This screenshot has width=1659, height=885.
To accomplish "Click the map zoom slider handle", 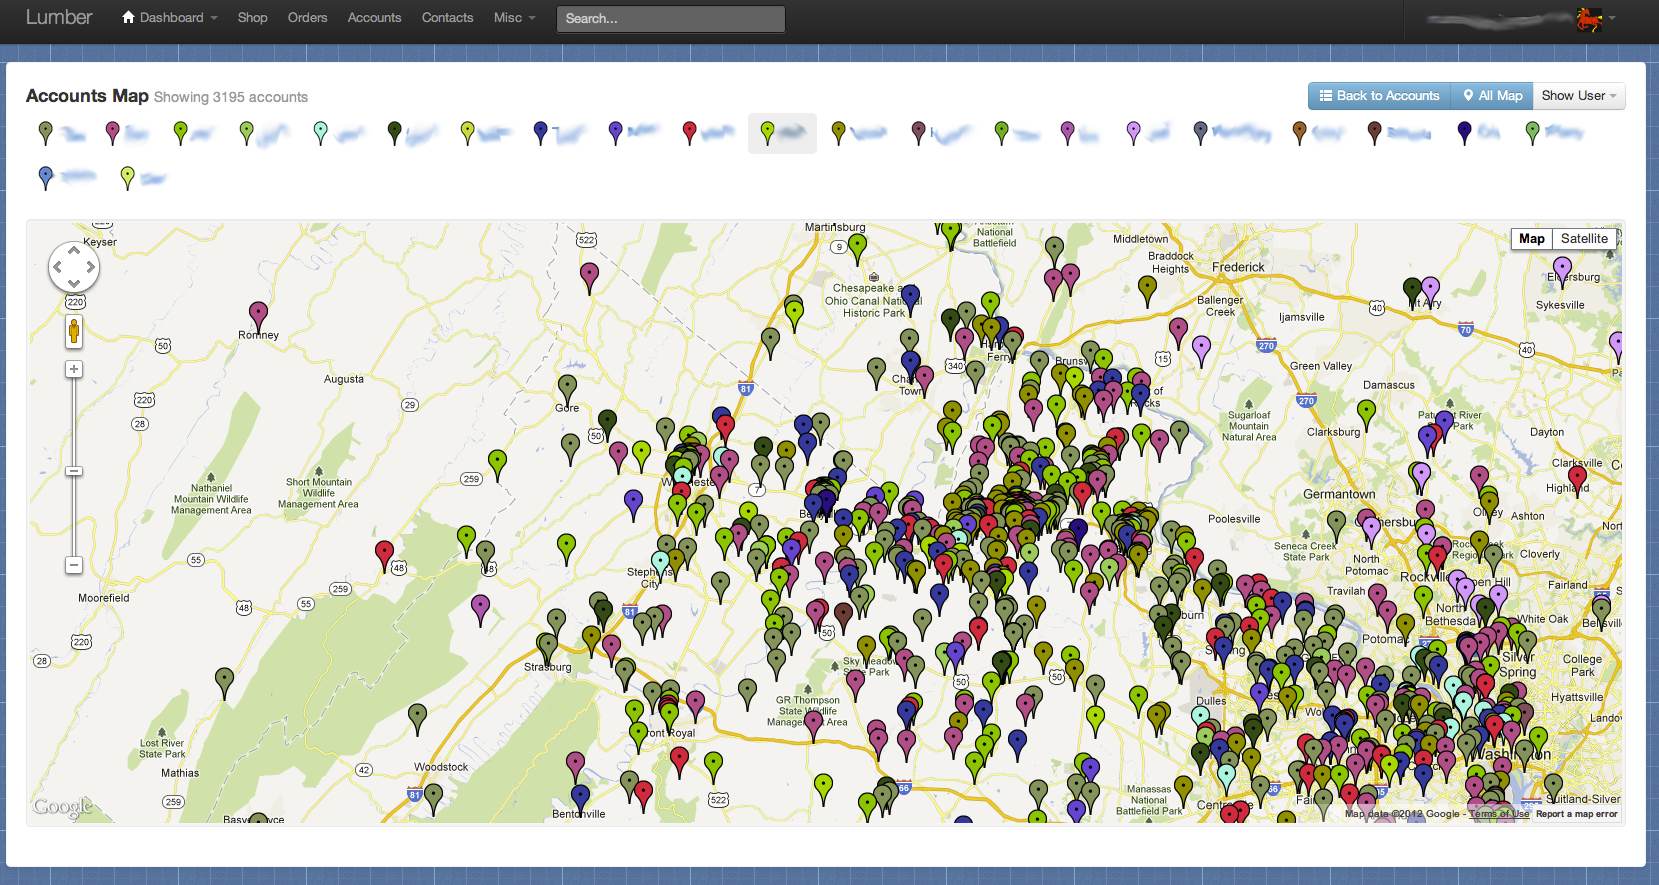I will 74,470.
